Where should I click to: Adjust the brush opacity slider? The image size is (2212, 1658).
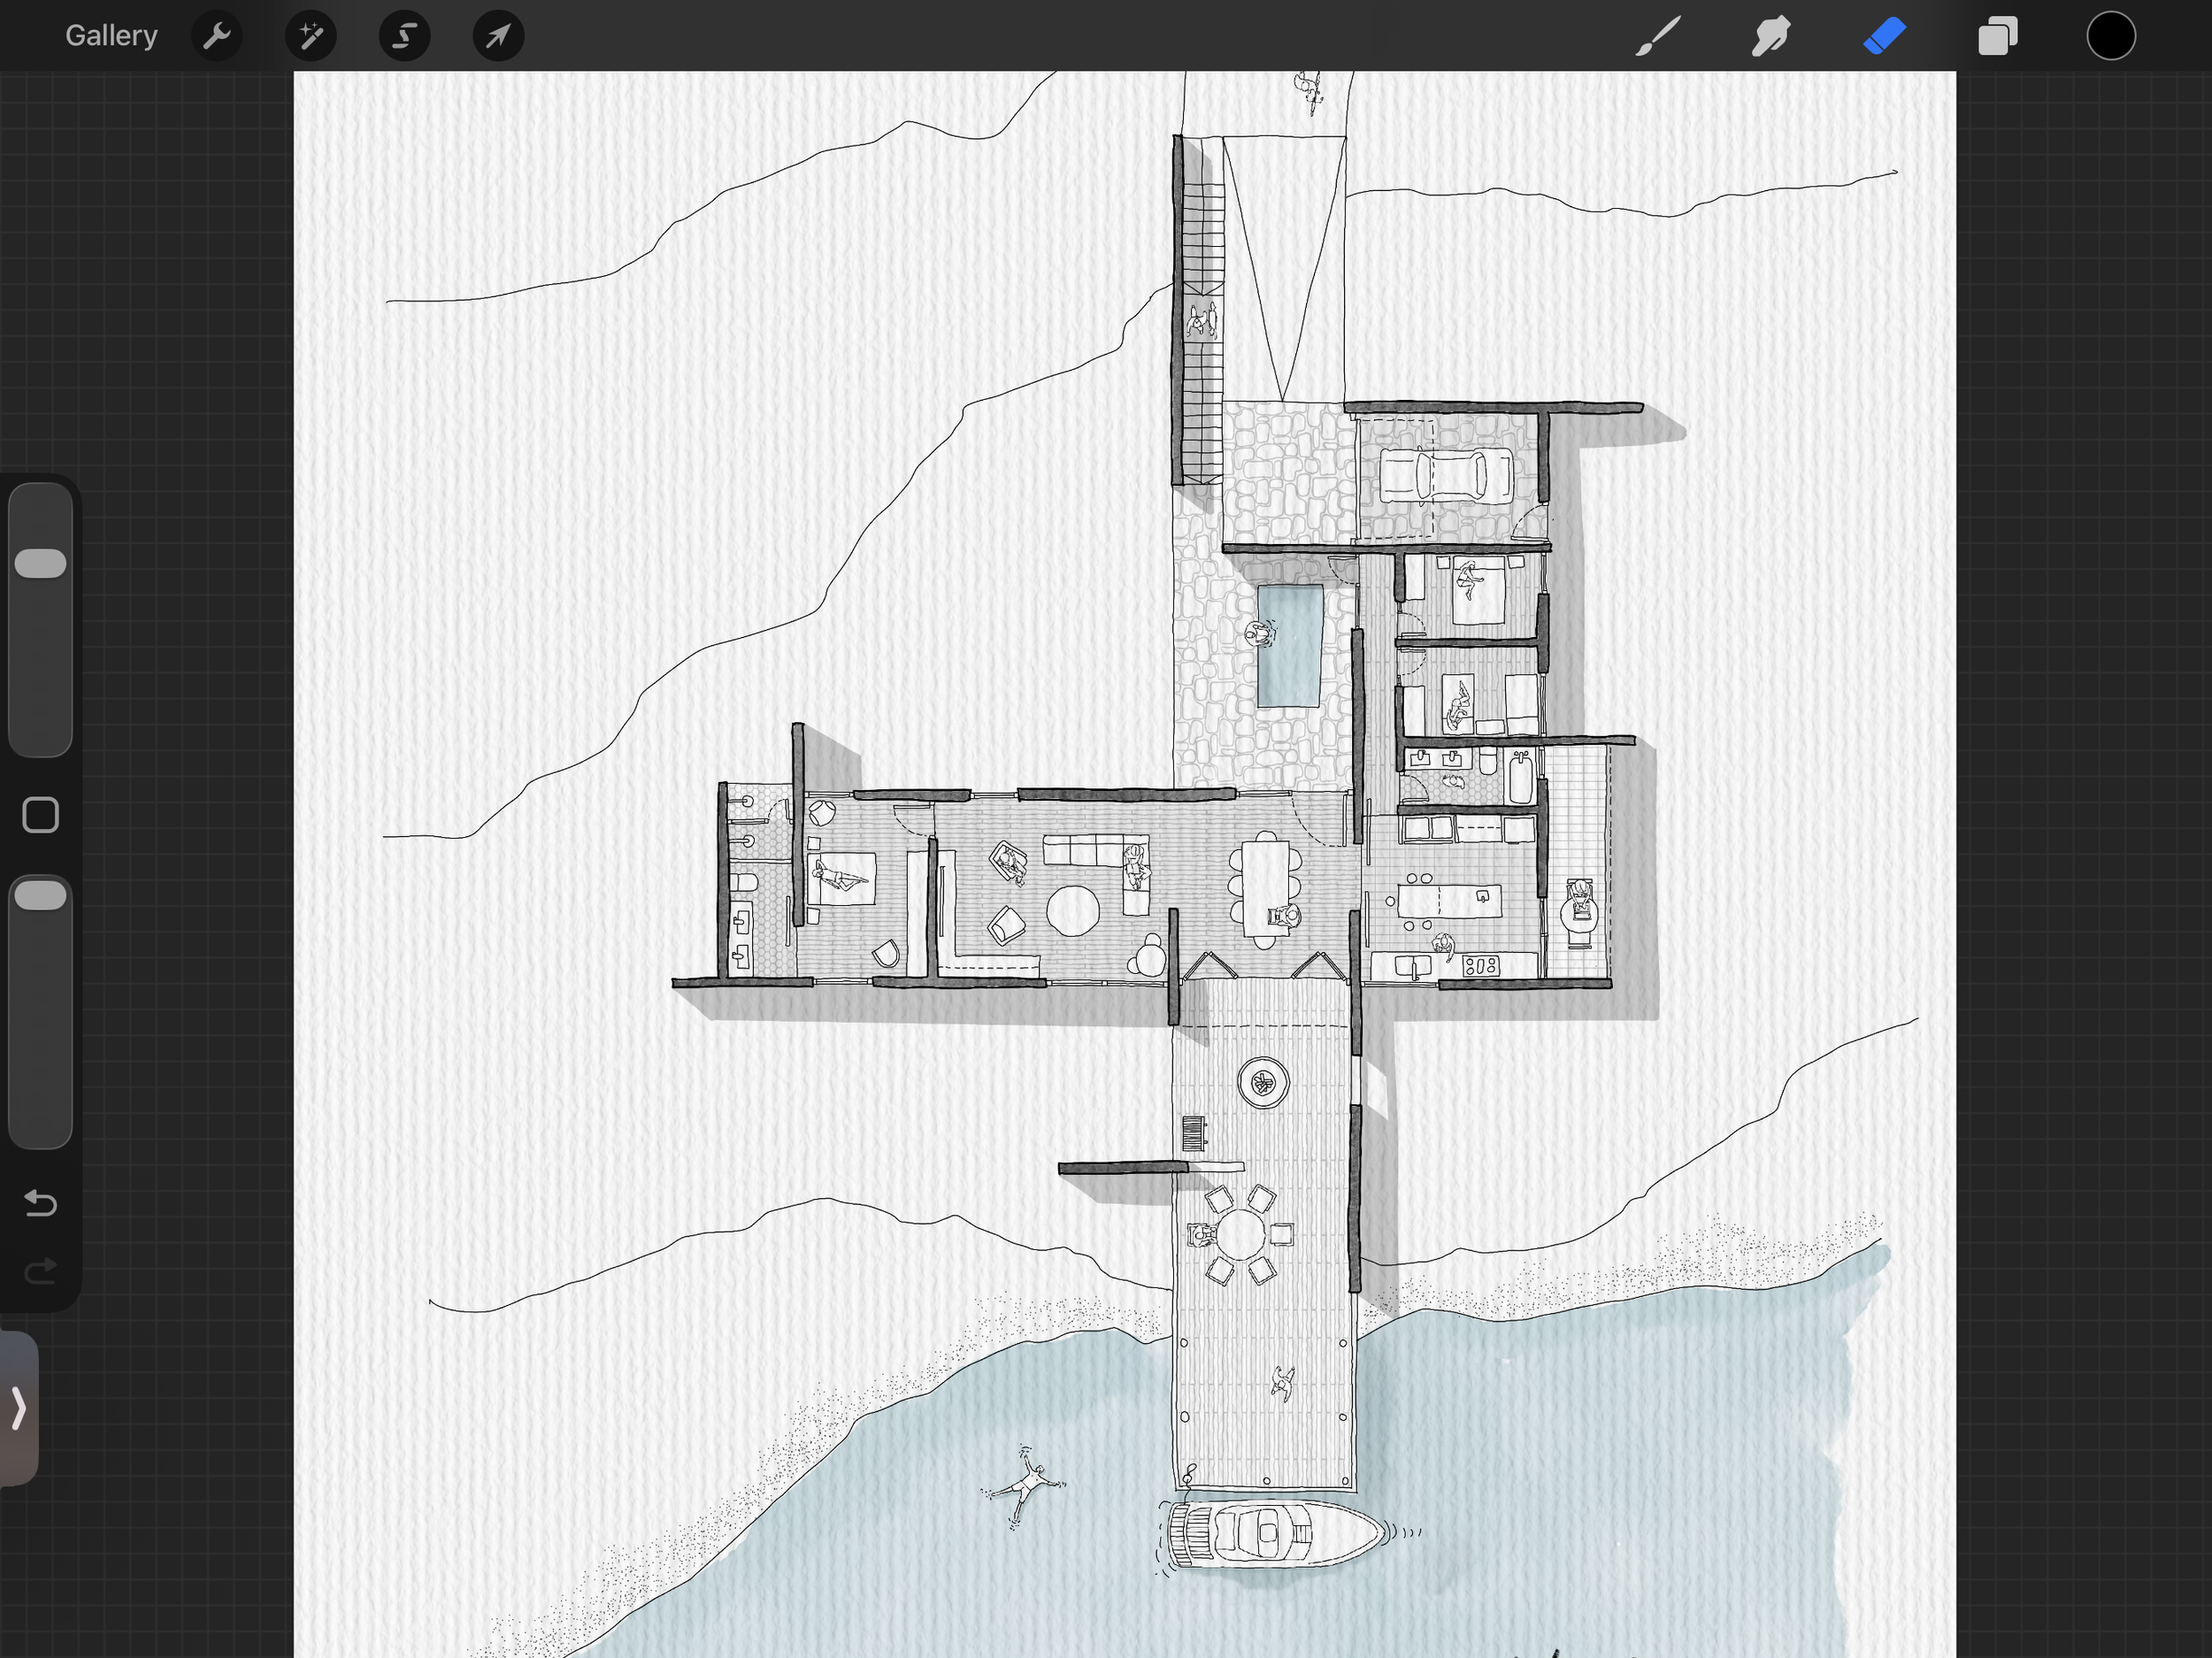(x=41, y=1012)
